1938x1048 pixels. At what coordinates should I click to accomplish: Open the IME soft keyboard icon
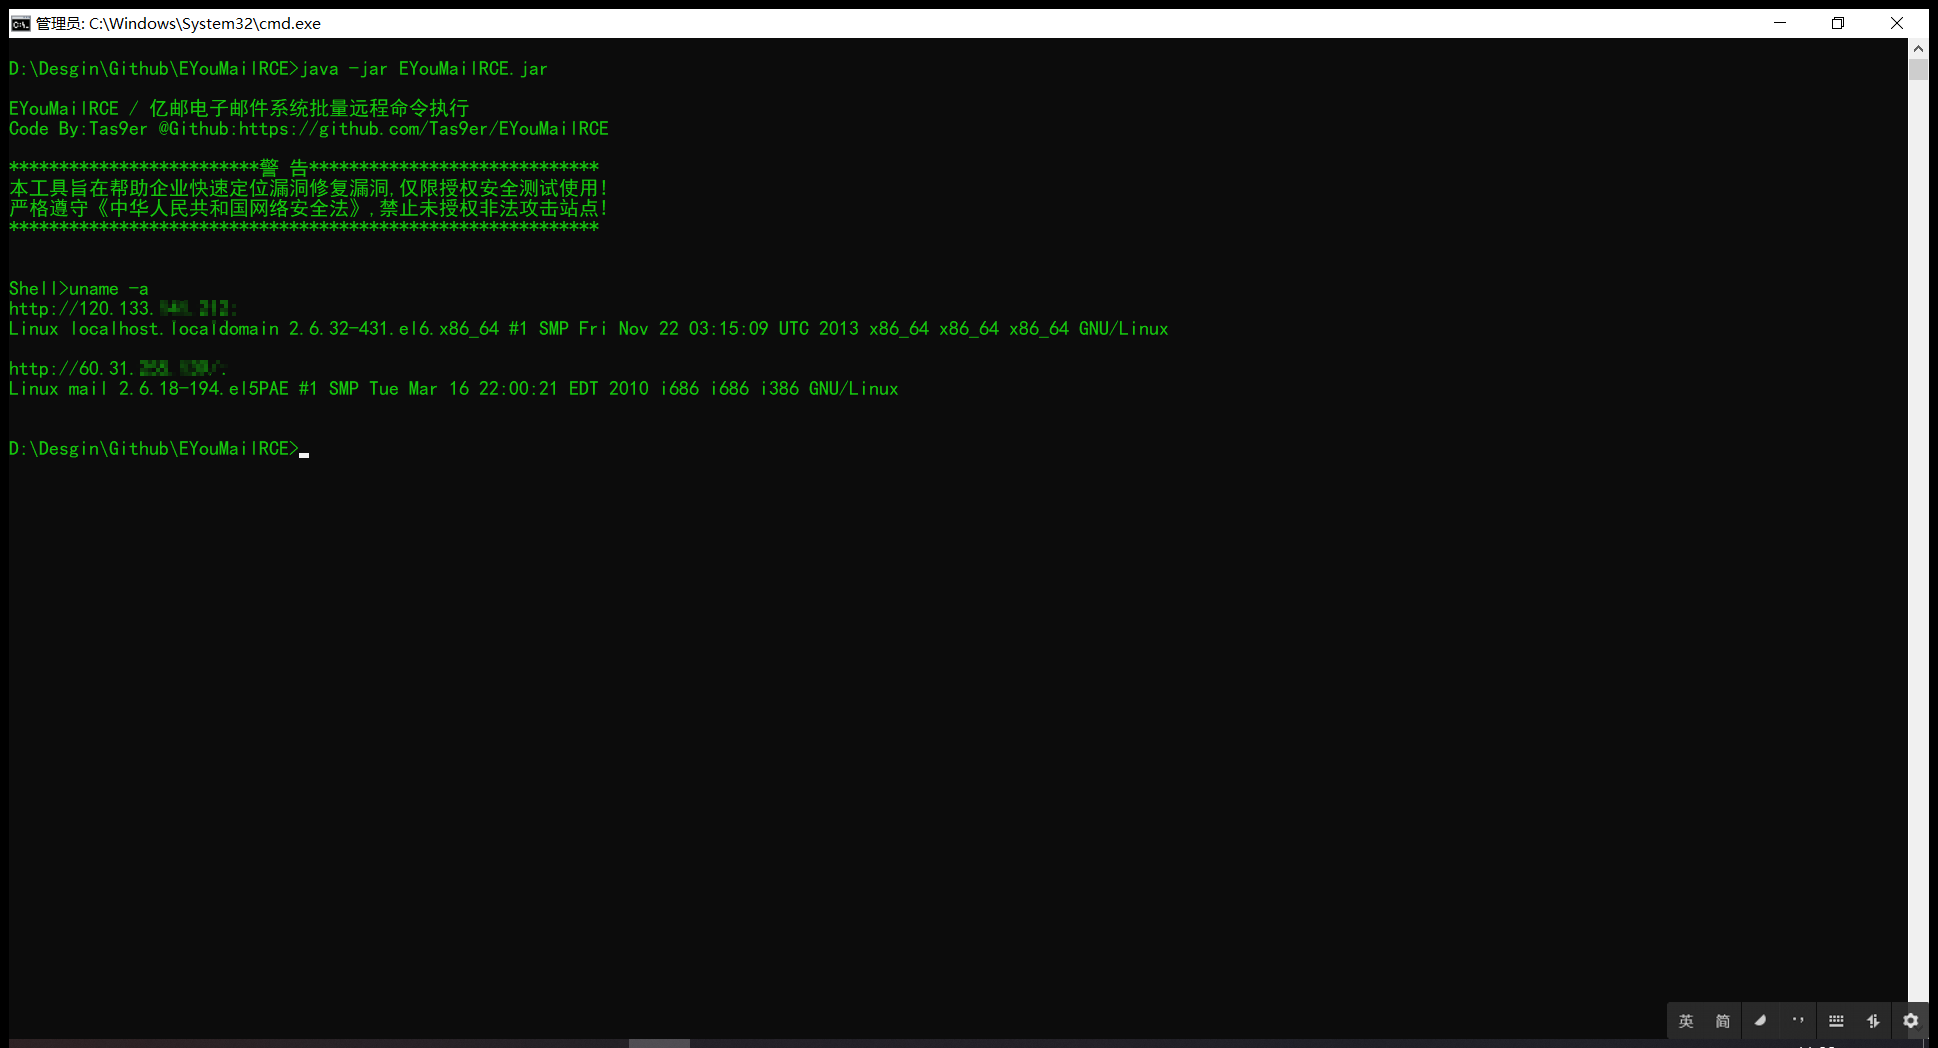(1836, 1021)
